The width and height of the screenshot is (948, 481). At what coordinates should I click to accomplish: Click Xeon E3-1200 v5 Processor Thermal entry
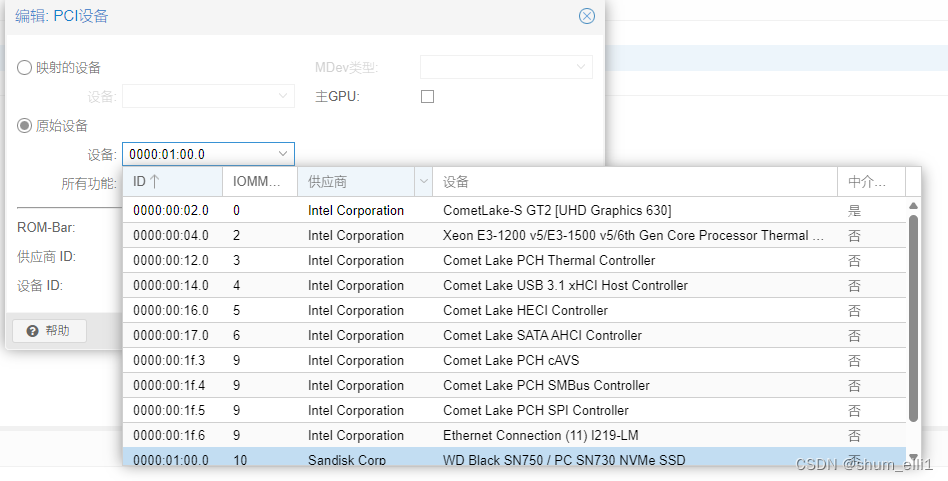[633, 236]
